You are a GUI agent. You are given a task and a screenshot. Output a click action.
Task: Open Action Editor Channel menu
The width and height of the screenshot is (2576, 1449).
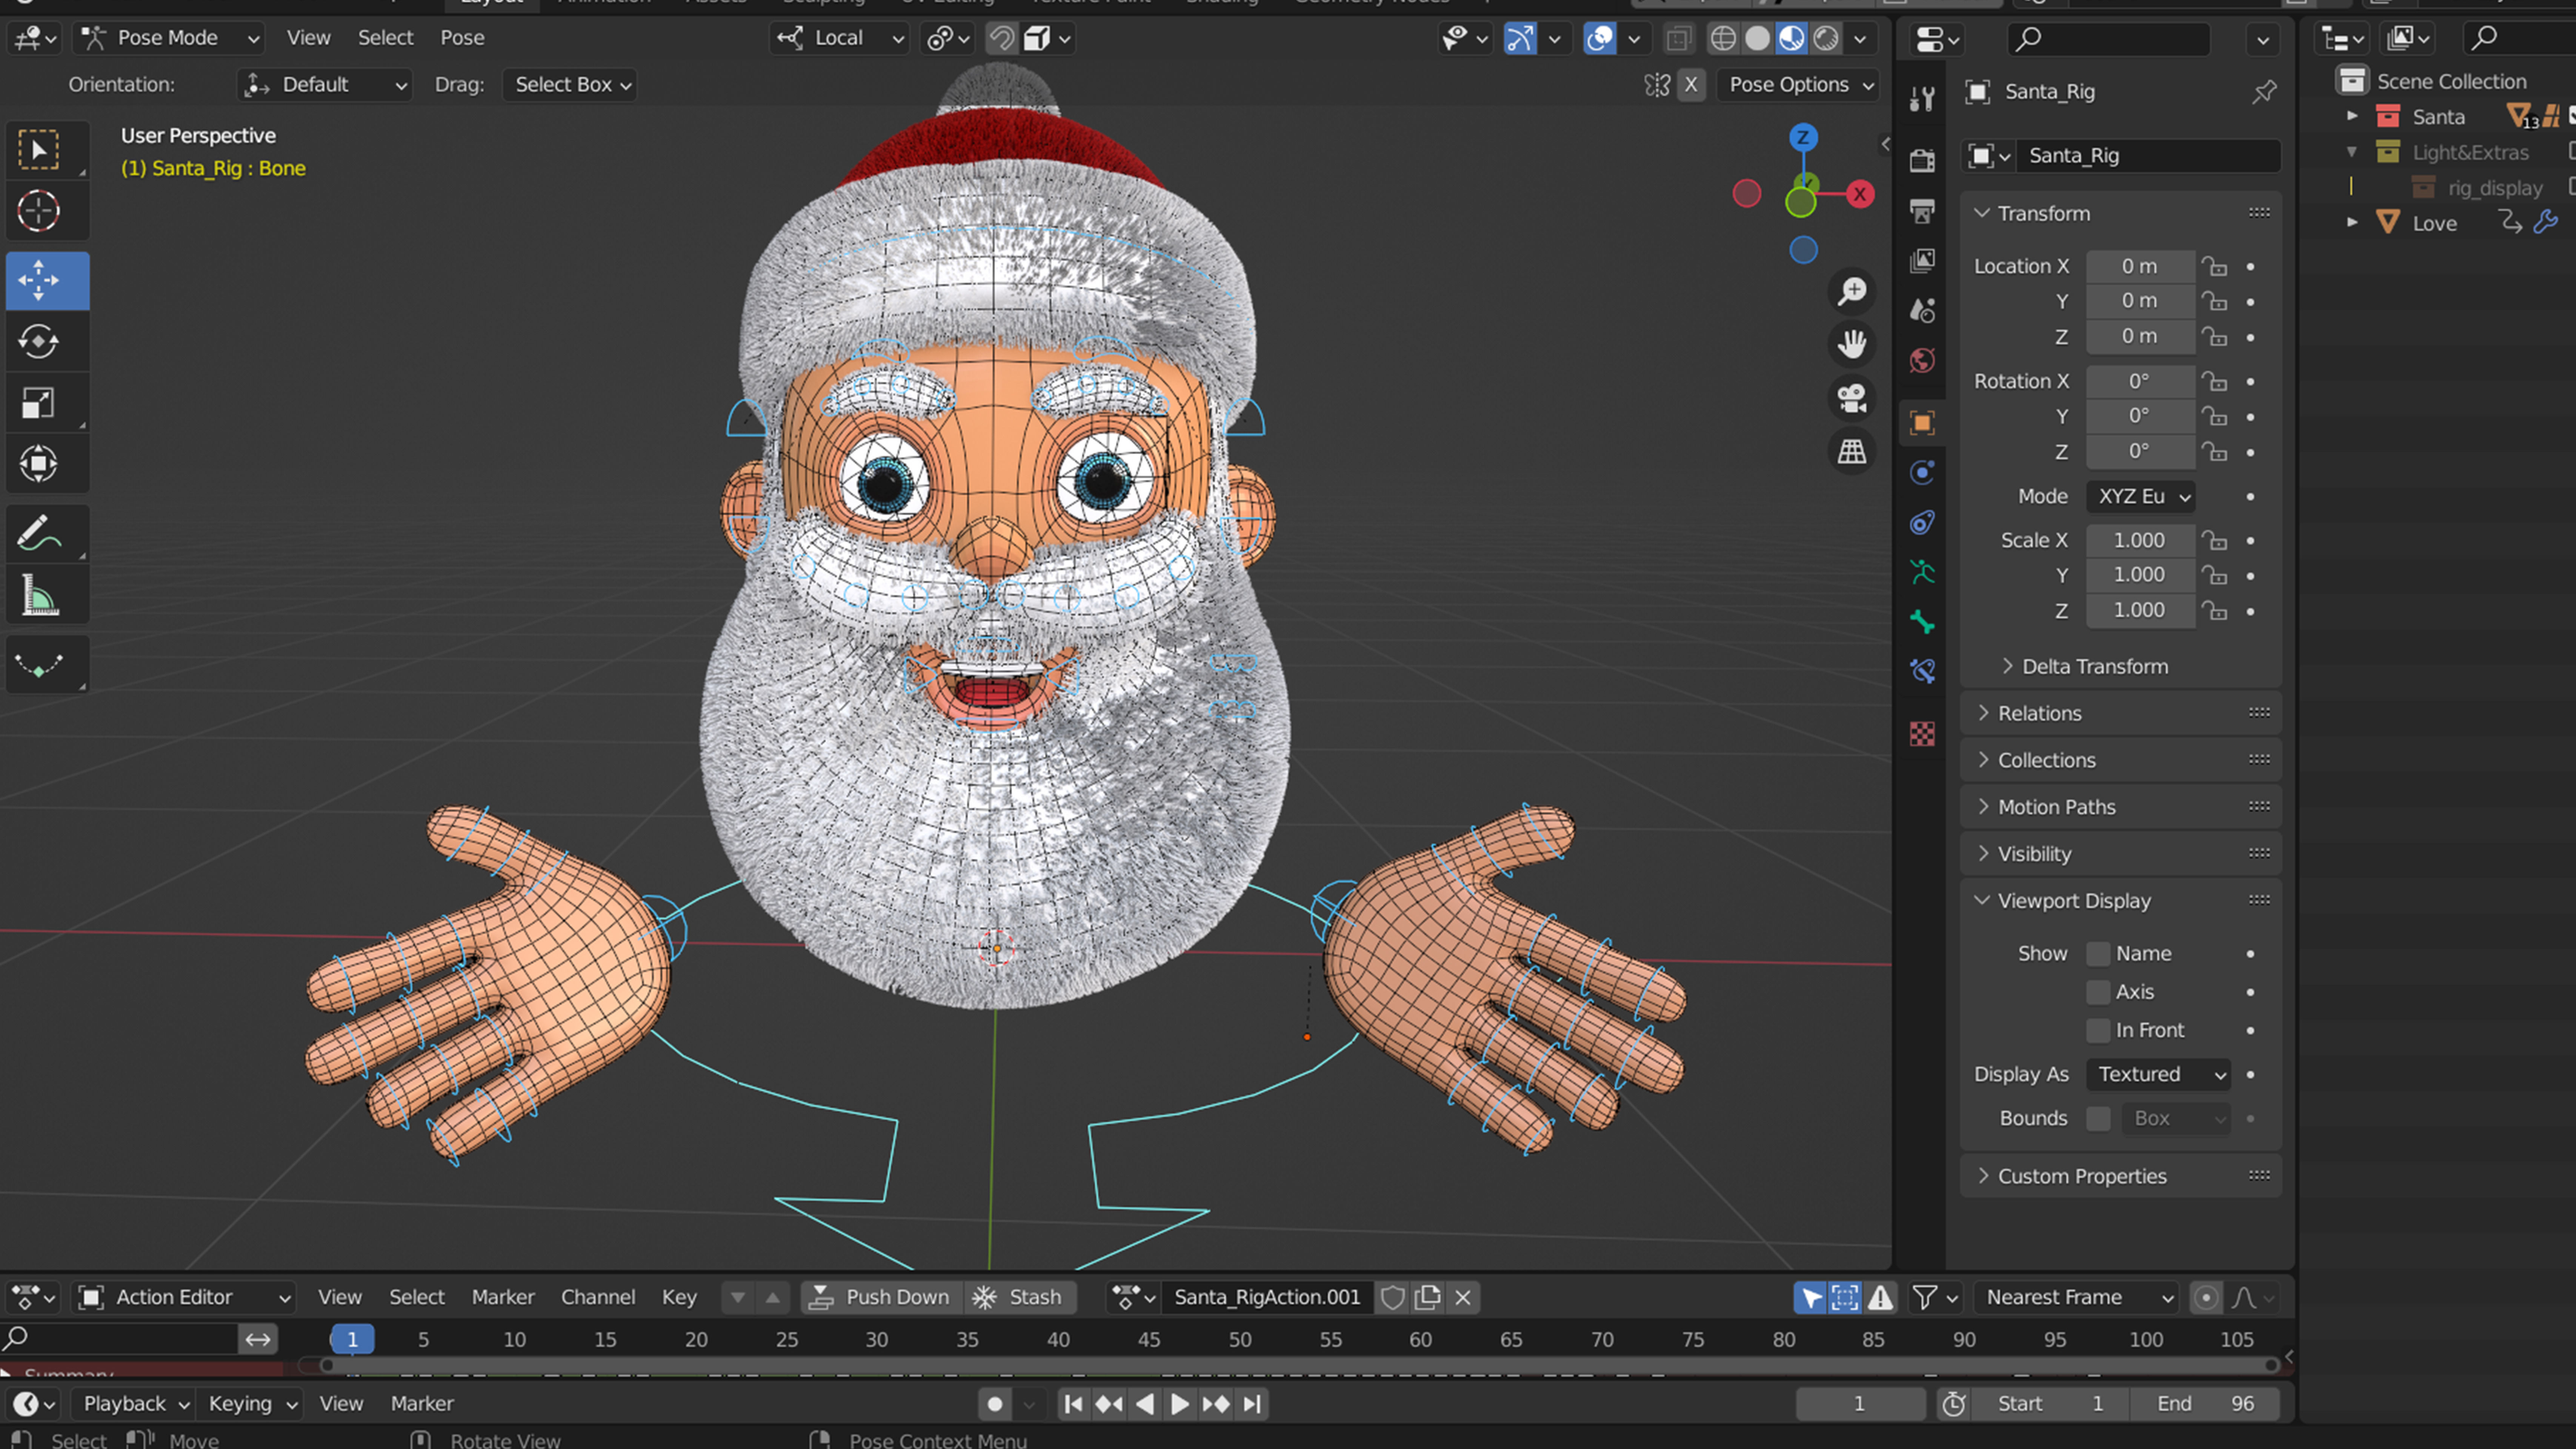point(598,1298)
